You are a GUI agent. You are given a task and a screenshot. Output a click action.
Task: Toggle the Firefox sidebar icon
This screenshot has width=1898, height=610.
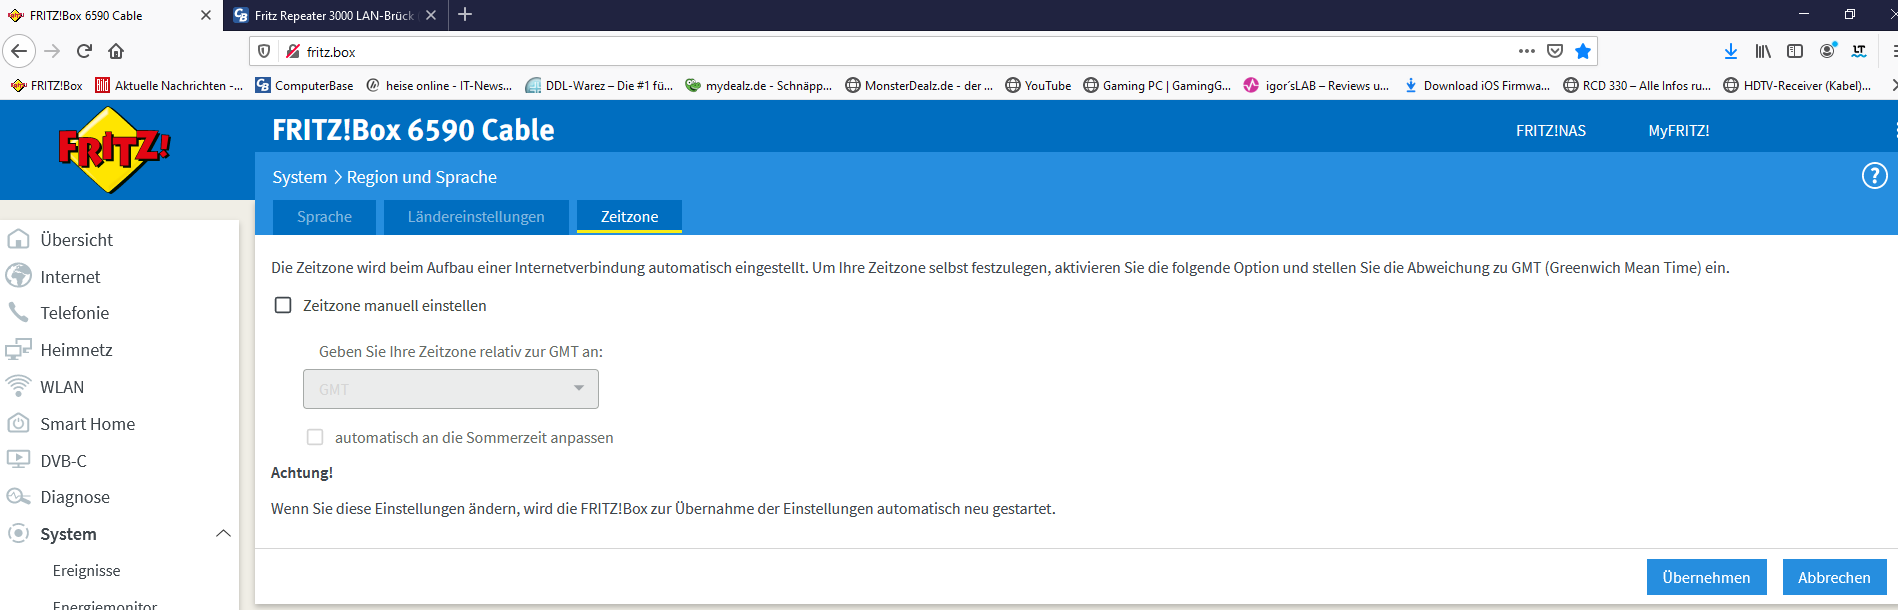1795,51
